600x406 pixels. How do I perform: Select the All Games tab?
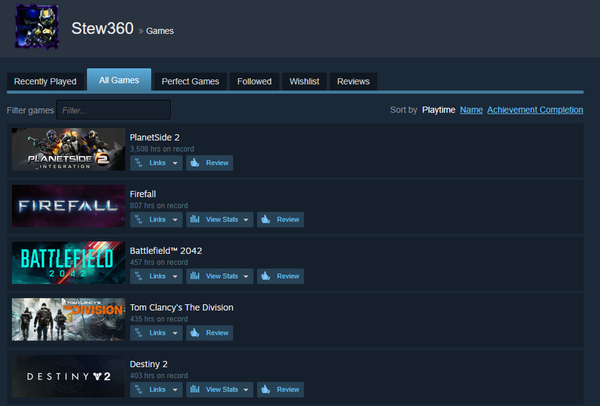click(x=119, y=80)
